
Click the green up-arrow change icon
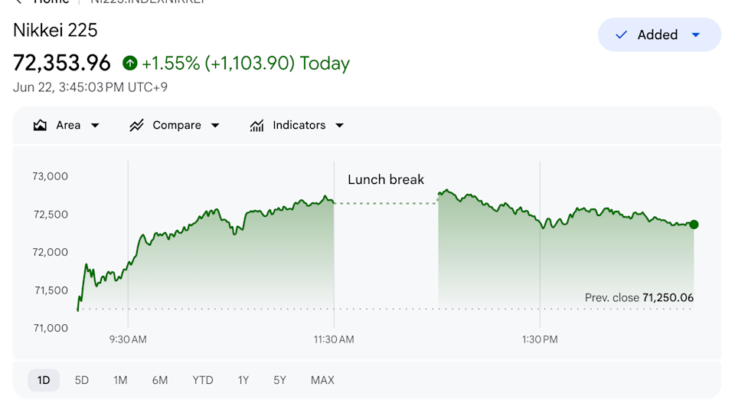[130, 63]
